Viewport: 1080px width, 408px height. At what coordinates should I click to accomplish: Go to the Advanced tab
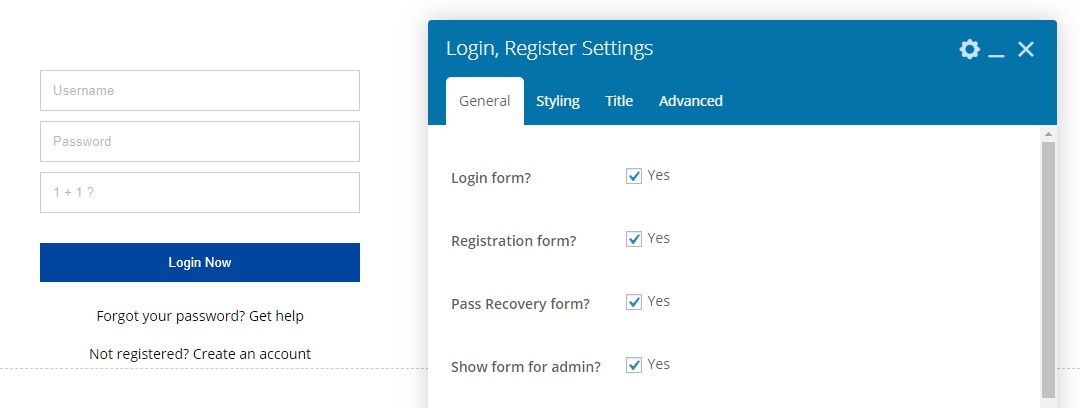pos(690,101)
